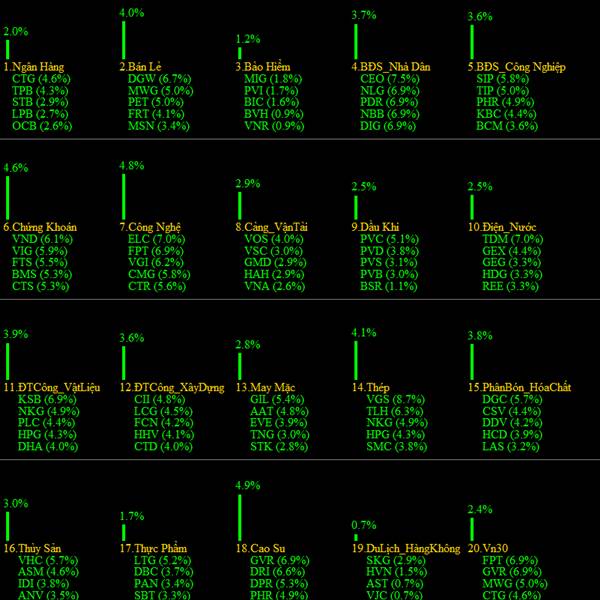600x600 pixels.
Task: Click the MIG (1.8%) entry
Action: [273, 79]
